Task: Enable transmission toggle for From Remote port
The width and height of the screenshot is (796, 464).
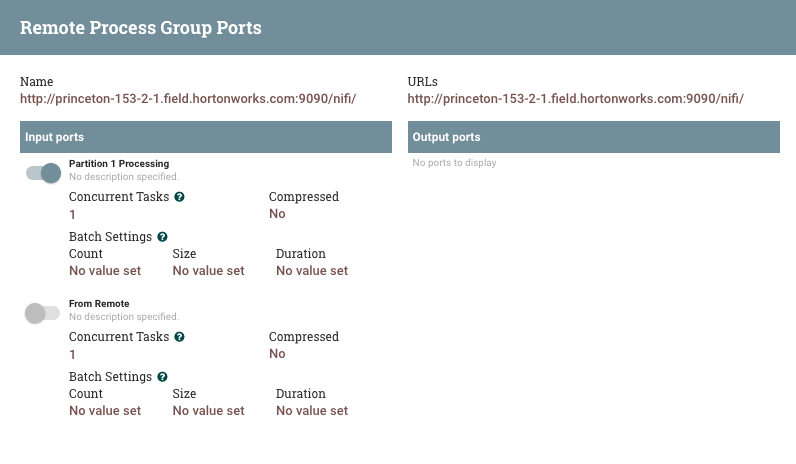Action: tap(44, 313)
